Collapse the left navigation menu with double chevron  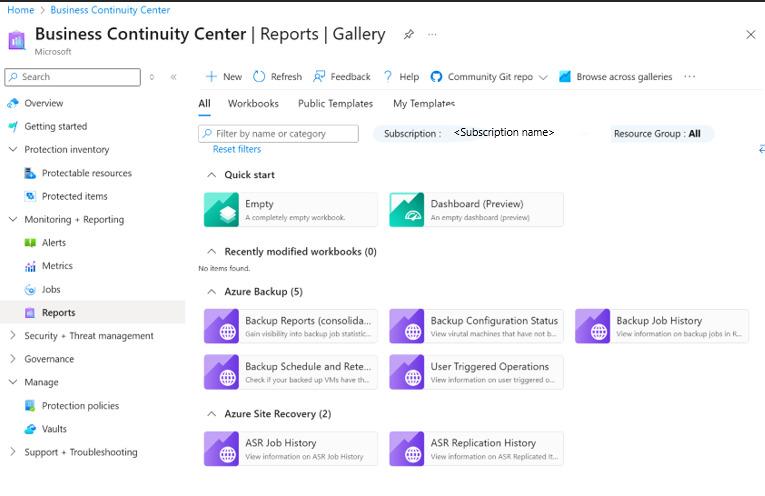point(174,77)
